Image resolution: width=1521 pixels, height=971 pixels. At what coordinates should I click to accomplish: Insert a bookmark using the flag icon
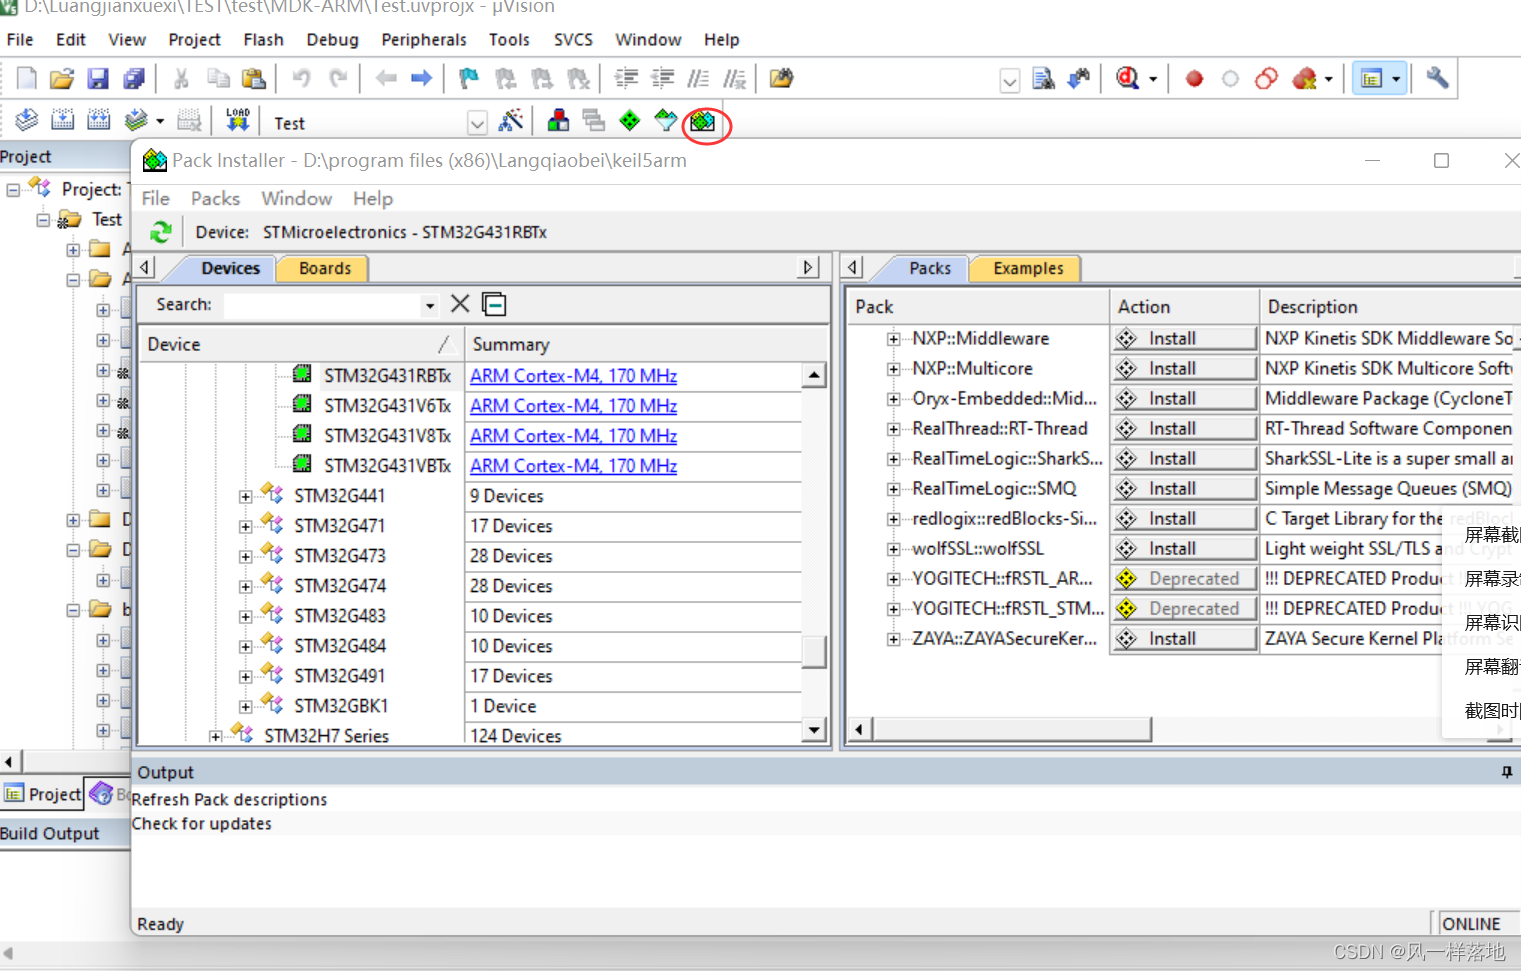click(x=468, y=78)
